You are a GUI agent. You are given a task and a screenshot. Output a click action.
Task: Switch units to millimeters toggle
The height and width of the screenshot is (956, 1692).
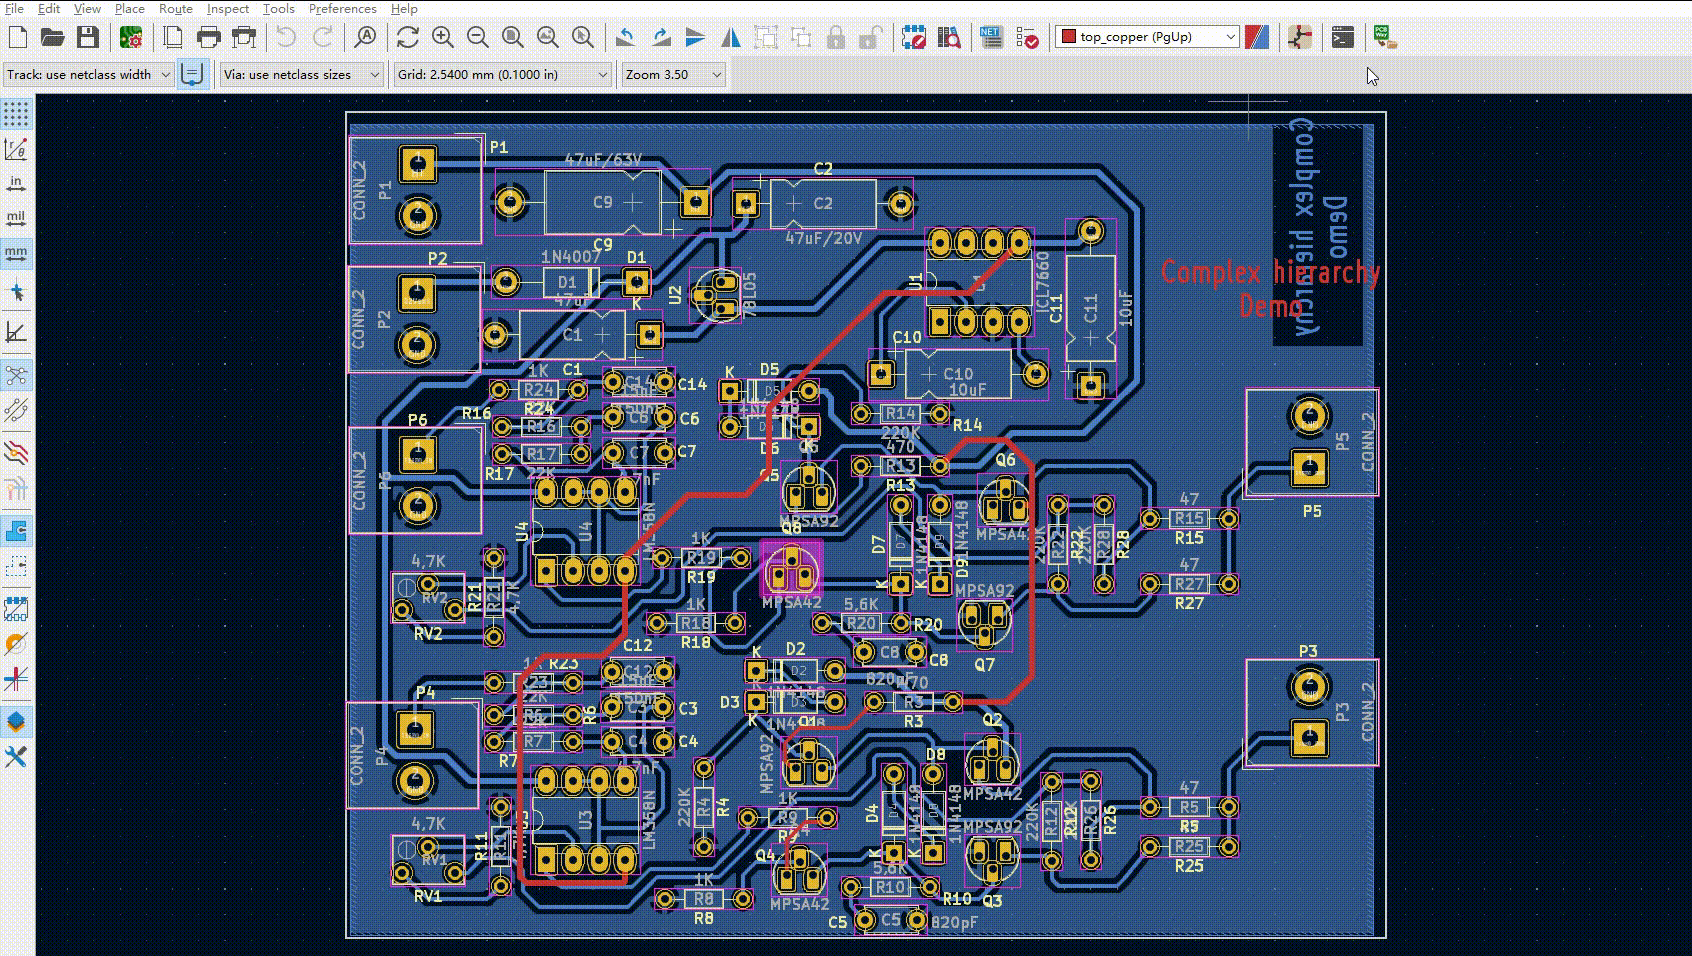tap(16, 253)
